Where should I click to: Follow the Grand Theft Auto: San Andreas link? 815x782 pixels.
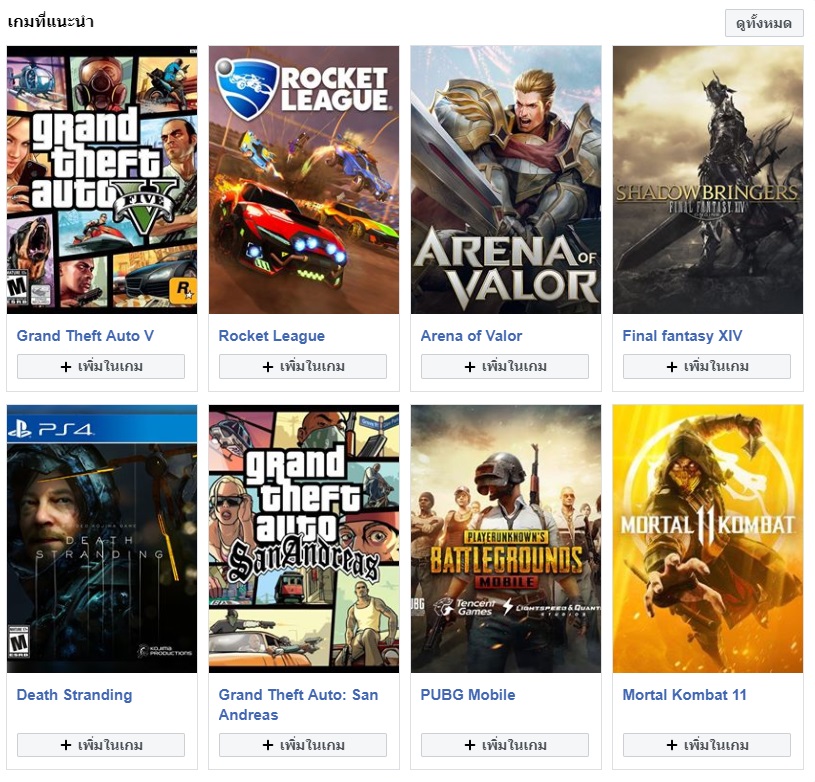[x=298, y=705]
